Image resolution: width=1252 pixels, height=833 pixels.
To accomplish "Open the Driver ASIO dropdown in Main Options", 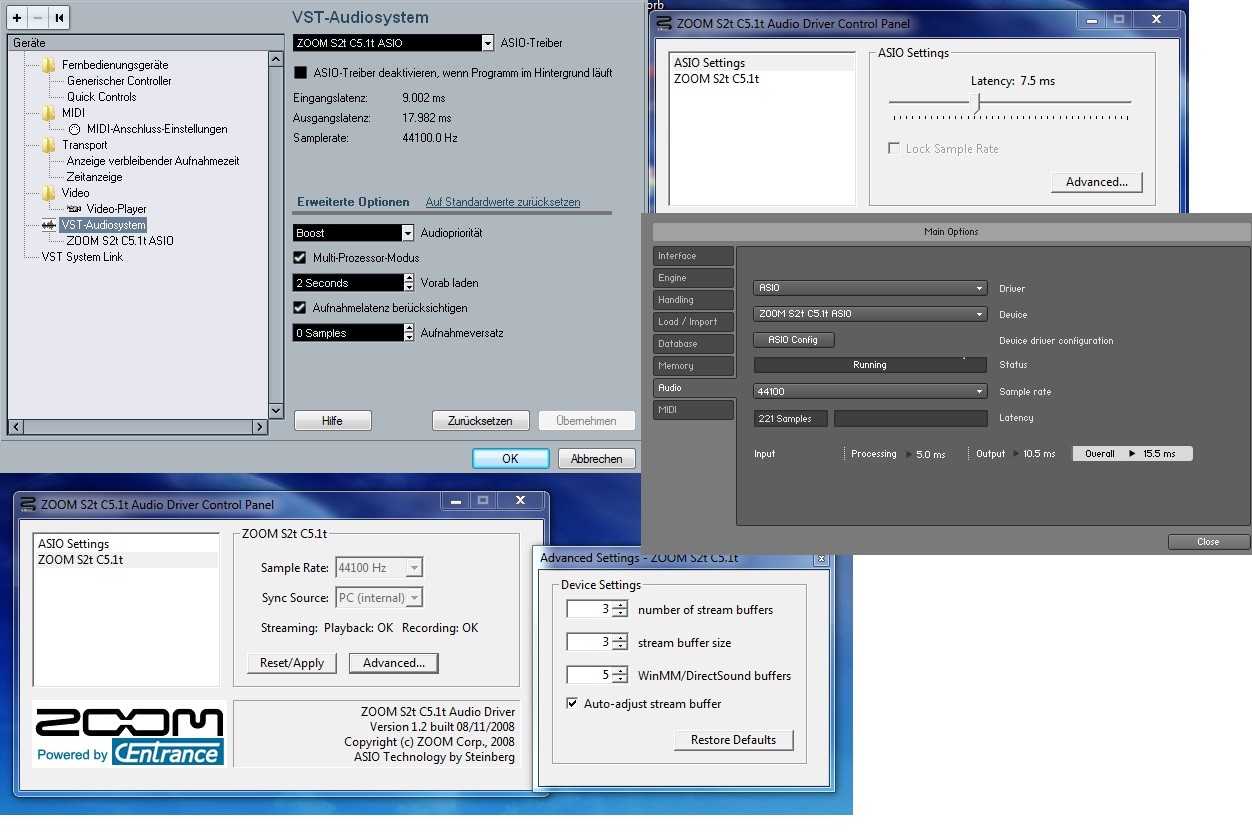I will 870,288.
